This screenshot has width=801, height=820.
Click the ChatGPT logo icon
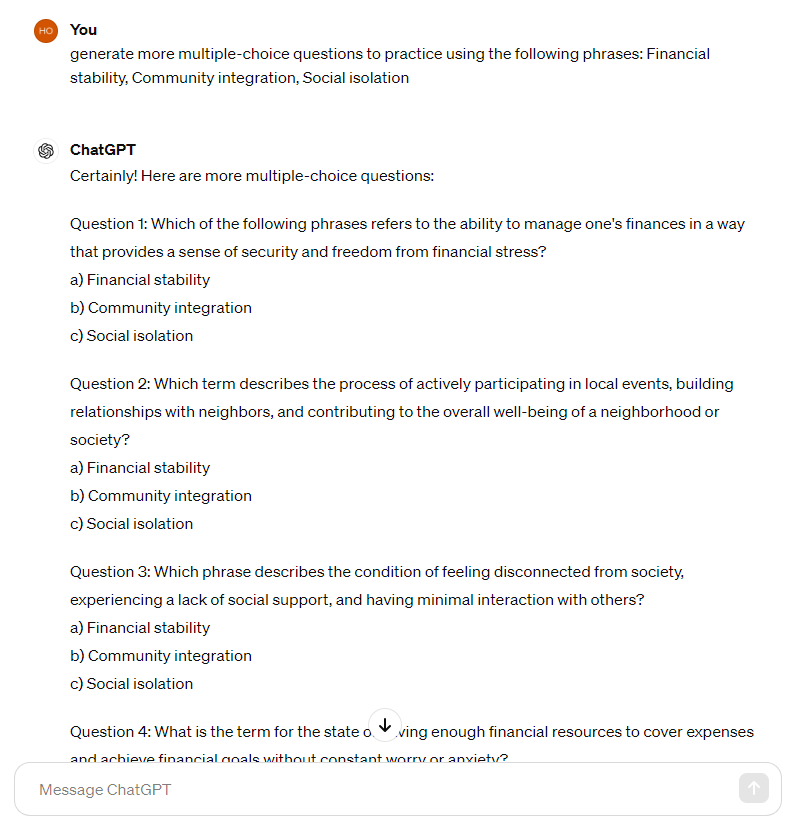(45, 151)
